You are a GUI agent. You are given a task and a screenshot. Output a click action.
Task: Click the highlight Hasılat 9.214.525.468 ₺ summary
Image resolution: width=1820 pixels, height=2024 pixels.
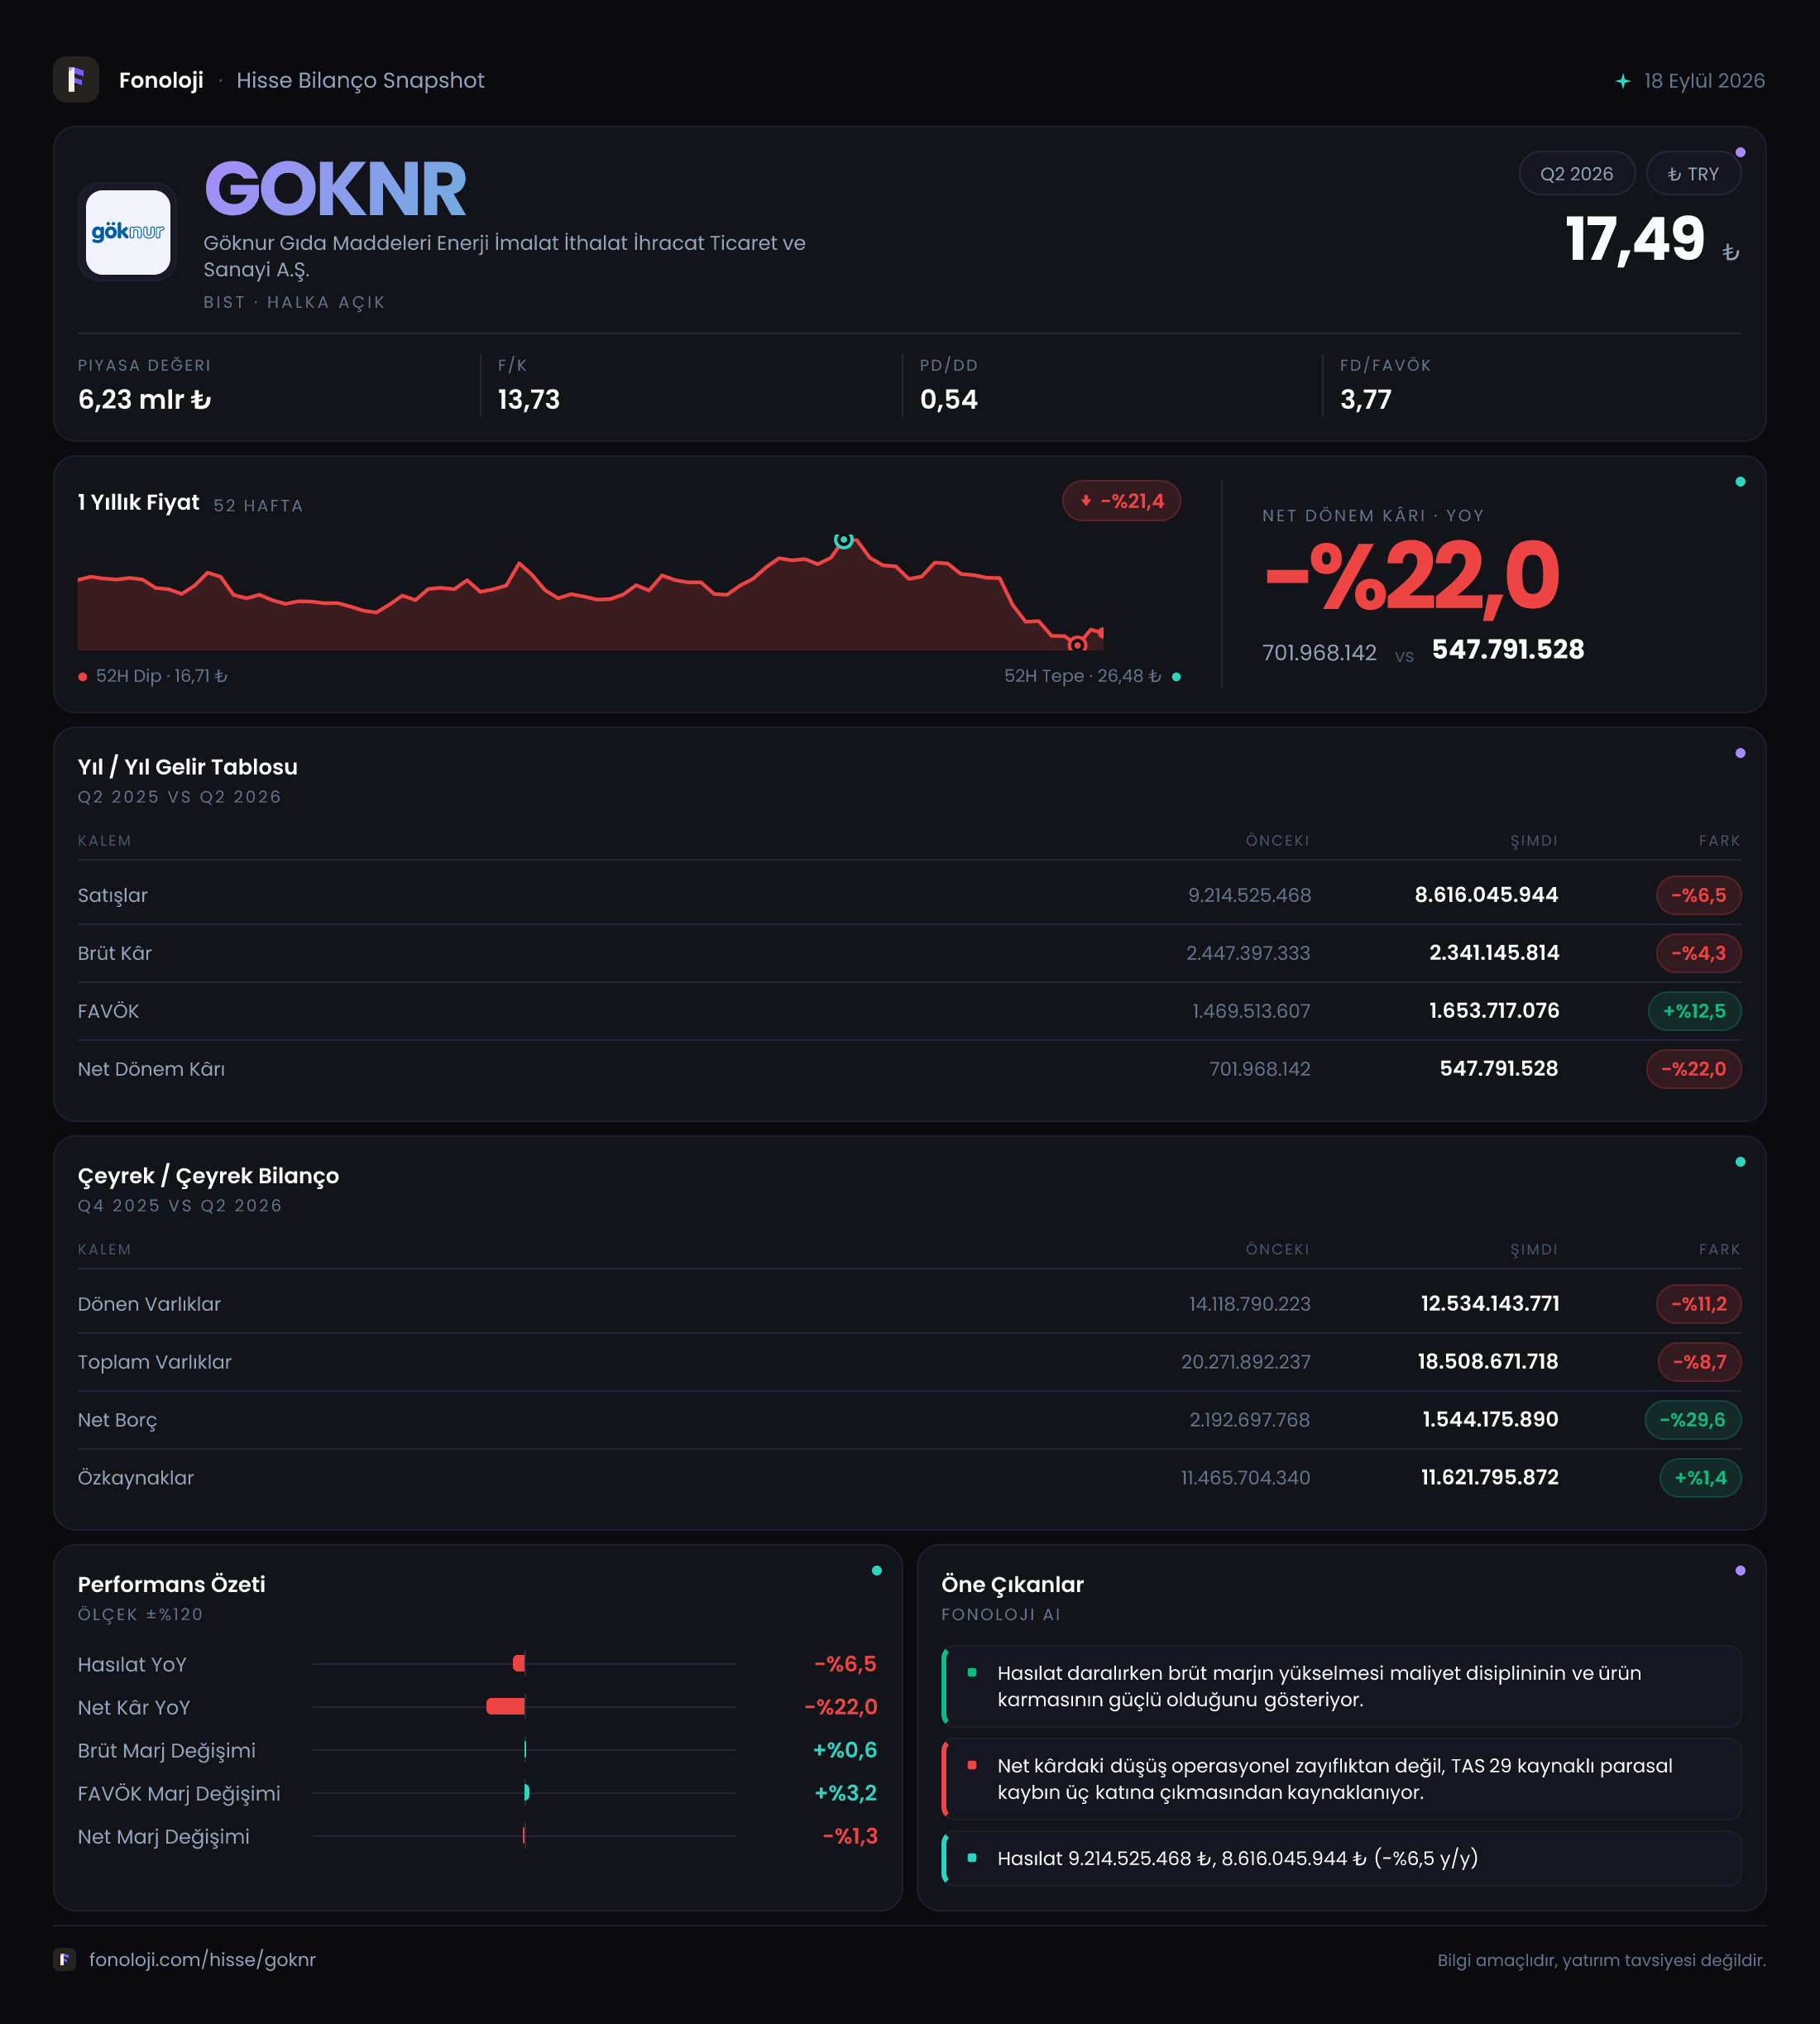coord(1341,1858)
